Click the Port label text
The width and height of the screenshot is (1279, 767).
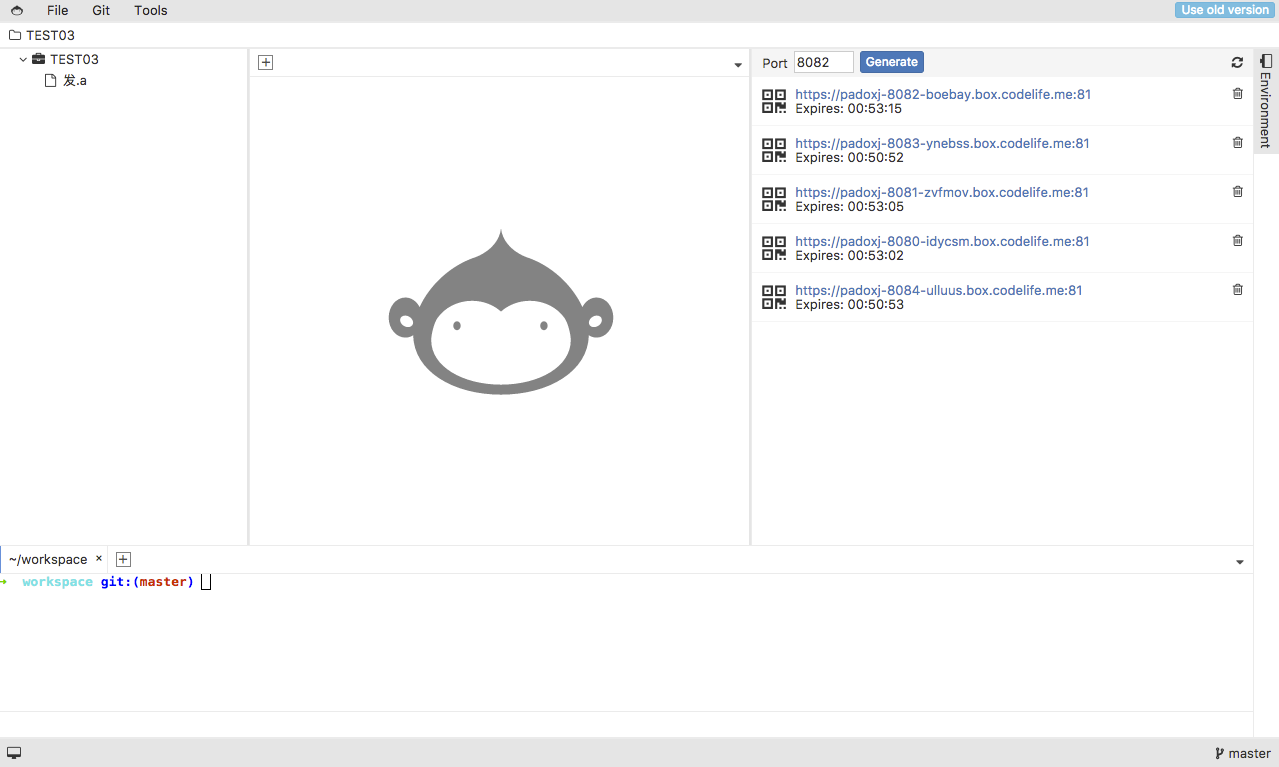pos(775,63)
